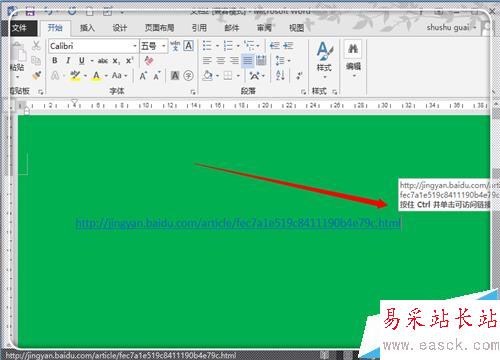This screenshot has width=500, height=360.
Task: Click the Shrink Font icon
Action: (157, 76)
